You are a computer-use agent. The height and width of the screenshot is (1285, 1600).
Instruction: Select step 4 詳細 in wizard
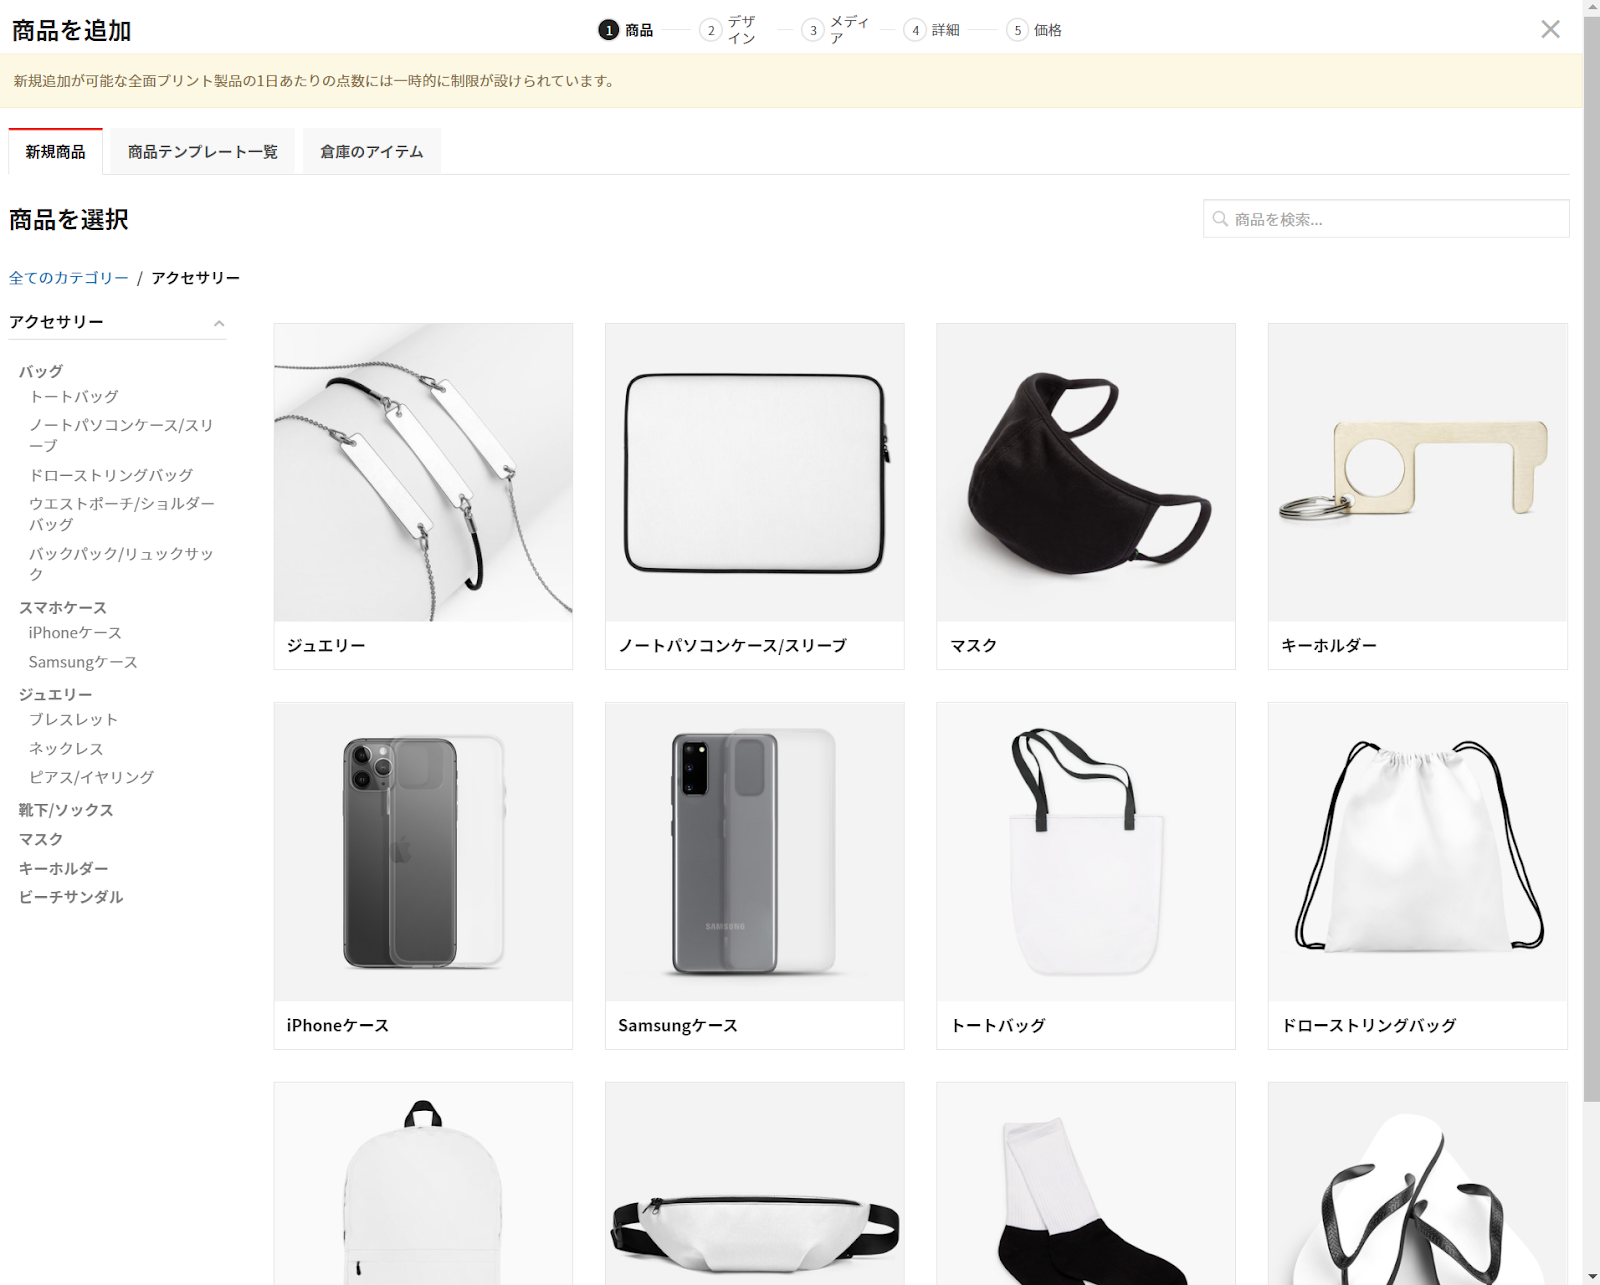pyautogui.click(x=932, y=30)
